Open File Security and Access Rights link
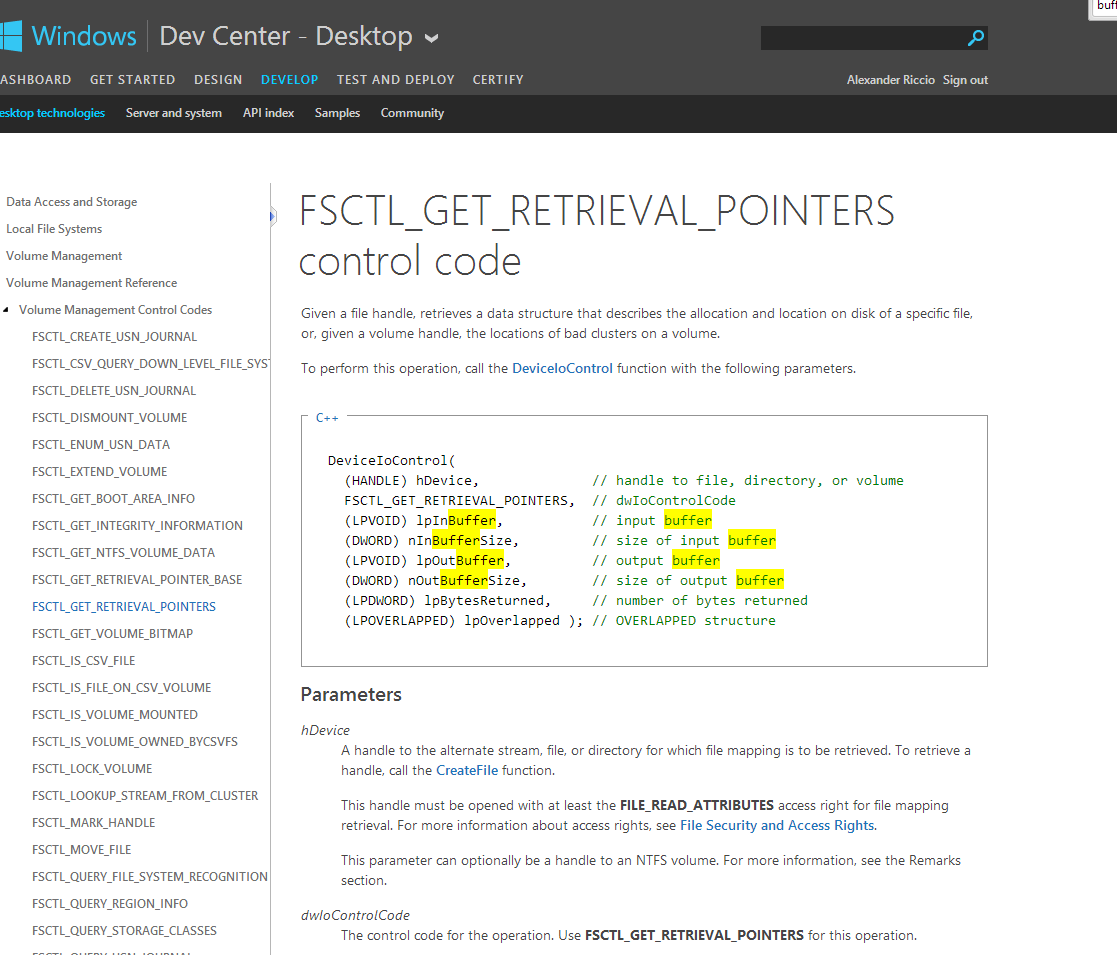Screen dimensions: 1117x955 777,825
